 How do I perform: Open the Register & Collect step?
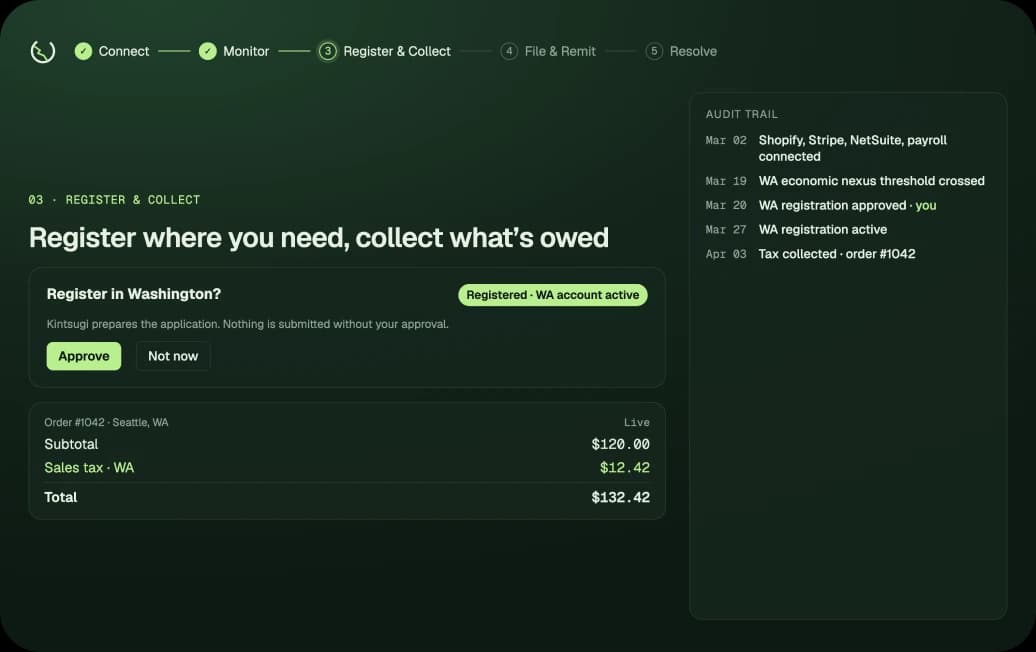coord(396,51)
